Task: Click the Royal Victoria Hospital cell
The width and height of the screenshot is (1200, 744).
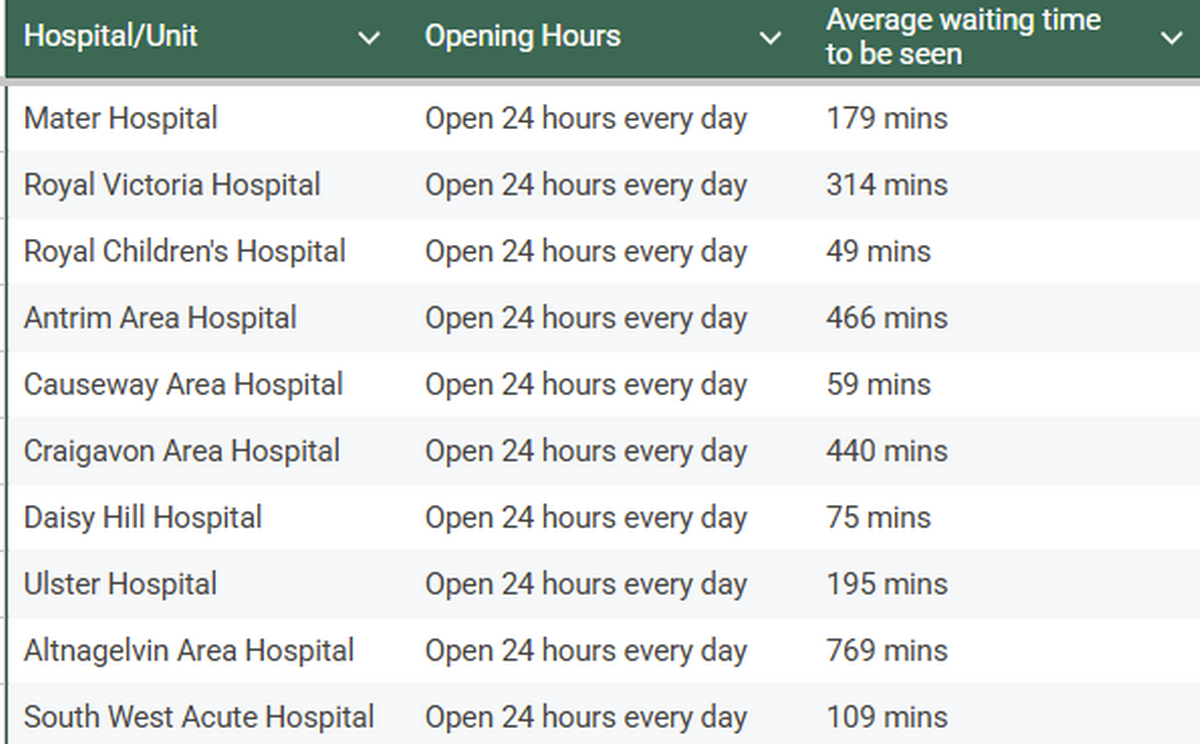Action: click(x=172, y=185)
